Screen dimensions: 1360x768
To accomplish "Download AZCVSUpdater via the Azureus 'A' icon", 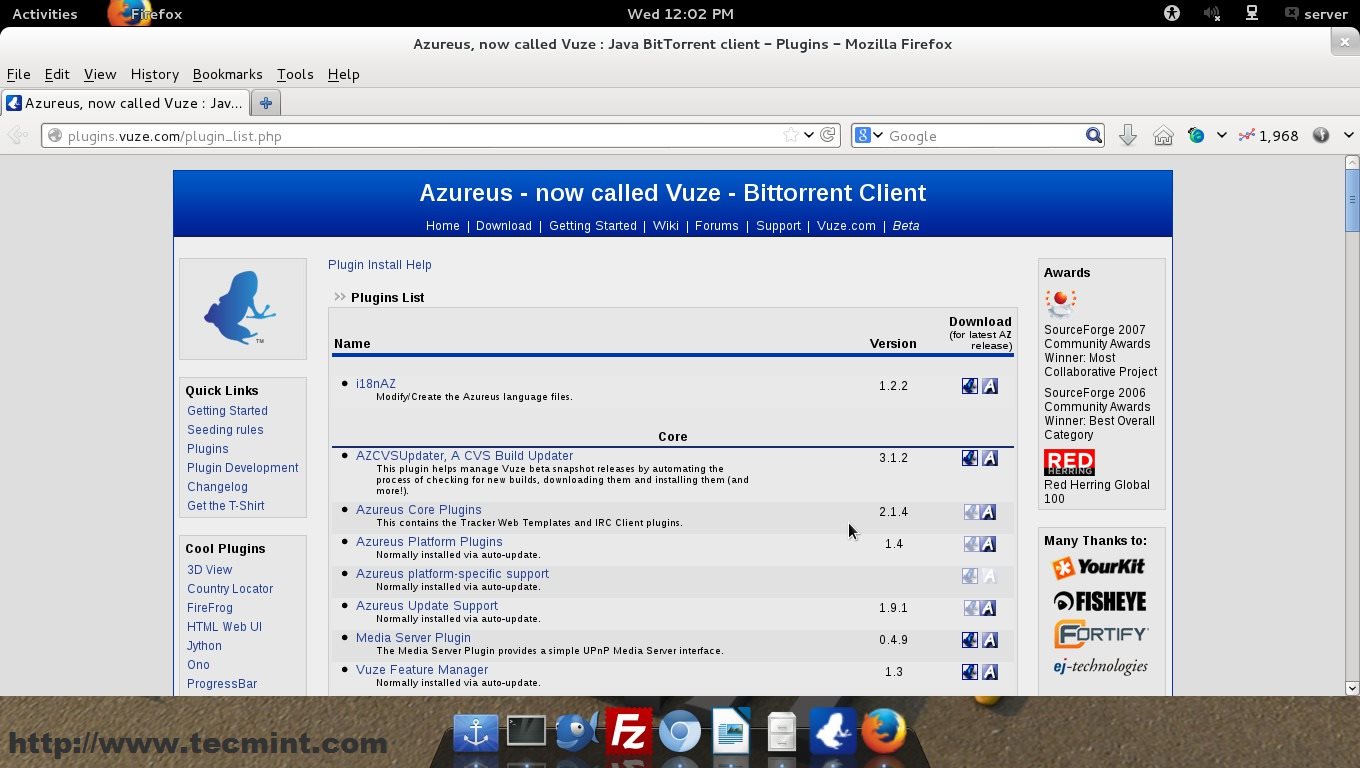I will click(990, 458).
